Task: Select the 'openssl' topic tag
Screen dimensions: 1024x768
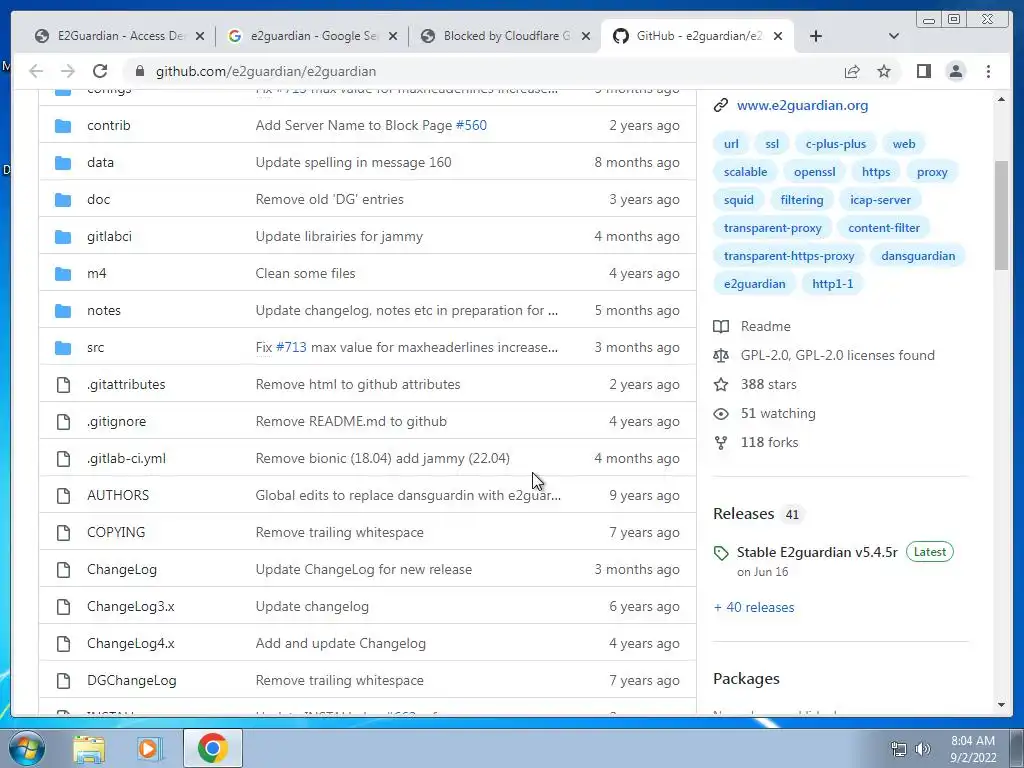Action: (814, 172)
